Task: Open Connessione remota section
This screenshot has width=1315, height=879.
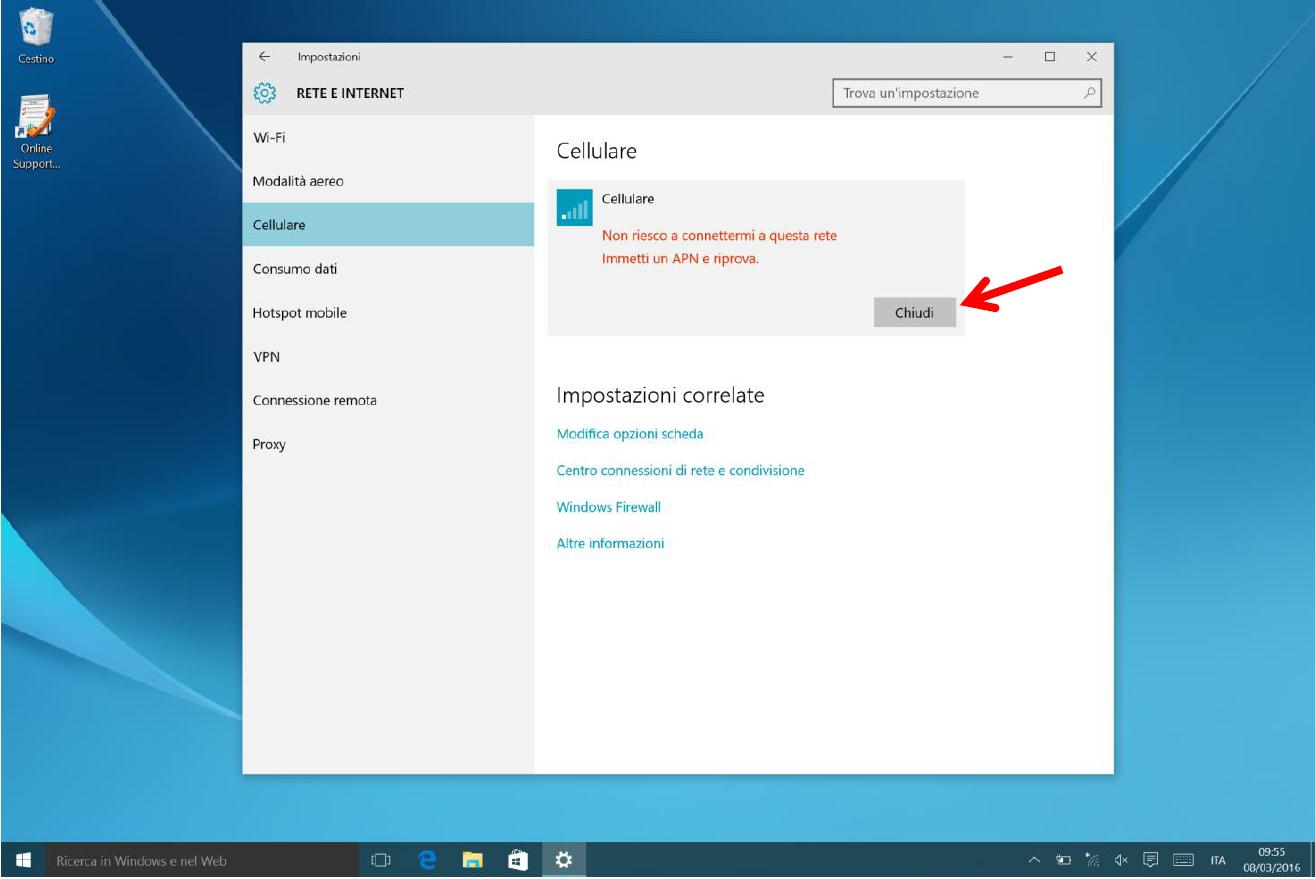Action: tap(388, 400)
